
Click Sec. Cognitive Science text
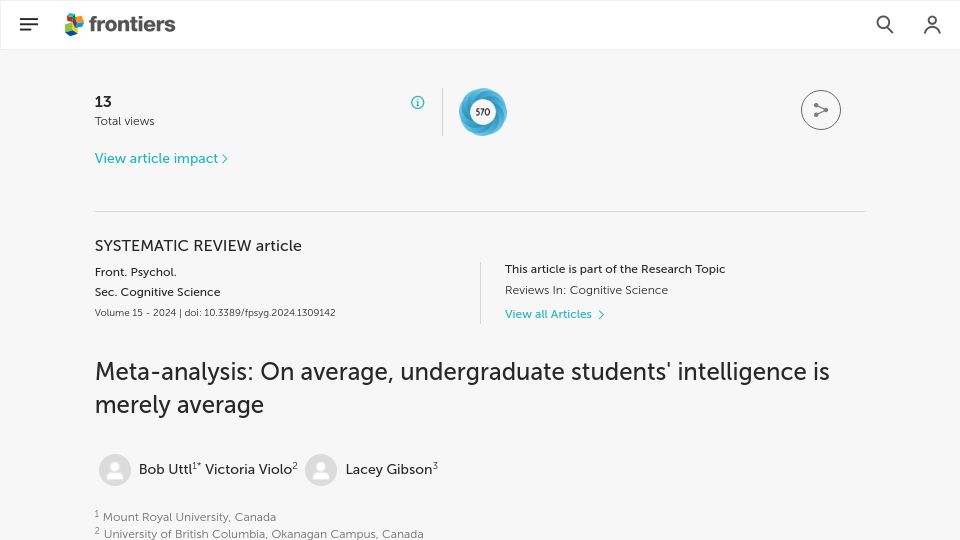(x=157, y=292)
